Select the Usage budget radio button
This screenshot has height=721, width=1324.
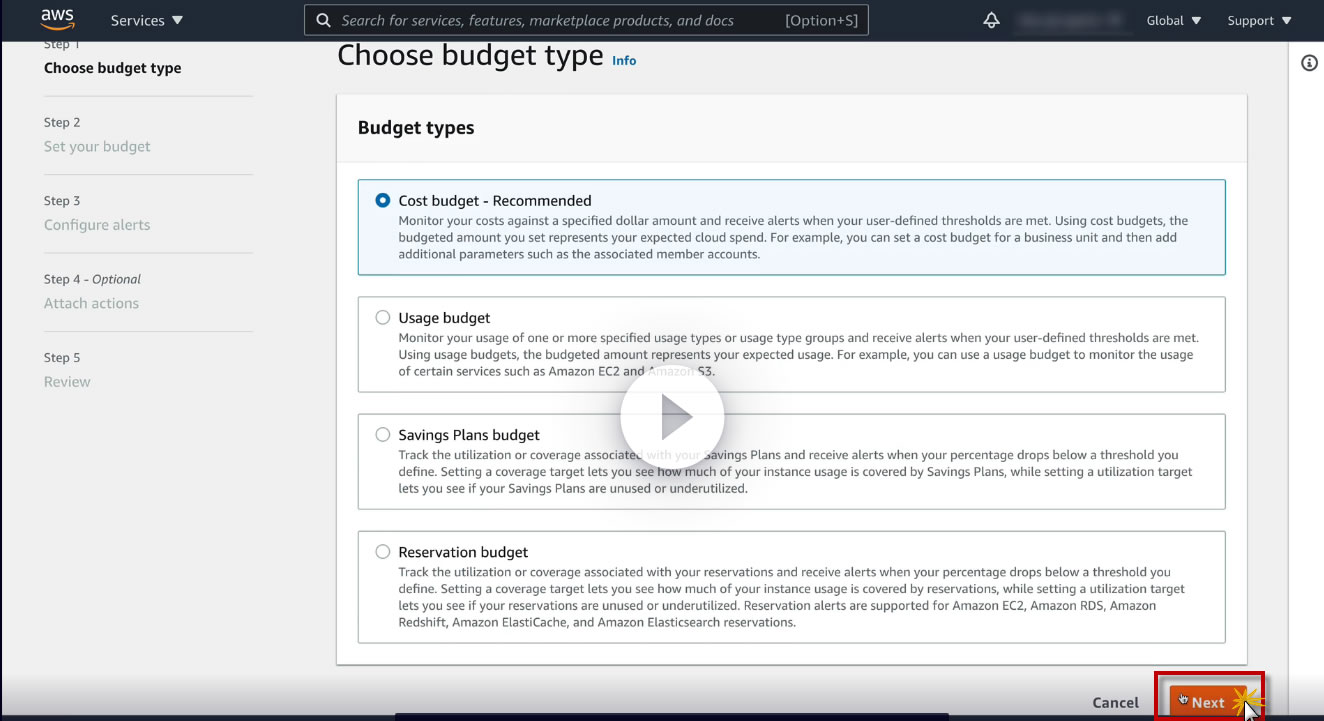pyautogui.click(x=383, y=318)
